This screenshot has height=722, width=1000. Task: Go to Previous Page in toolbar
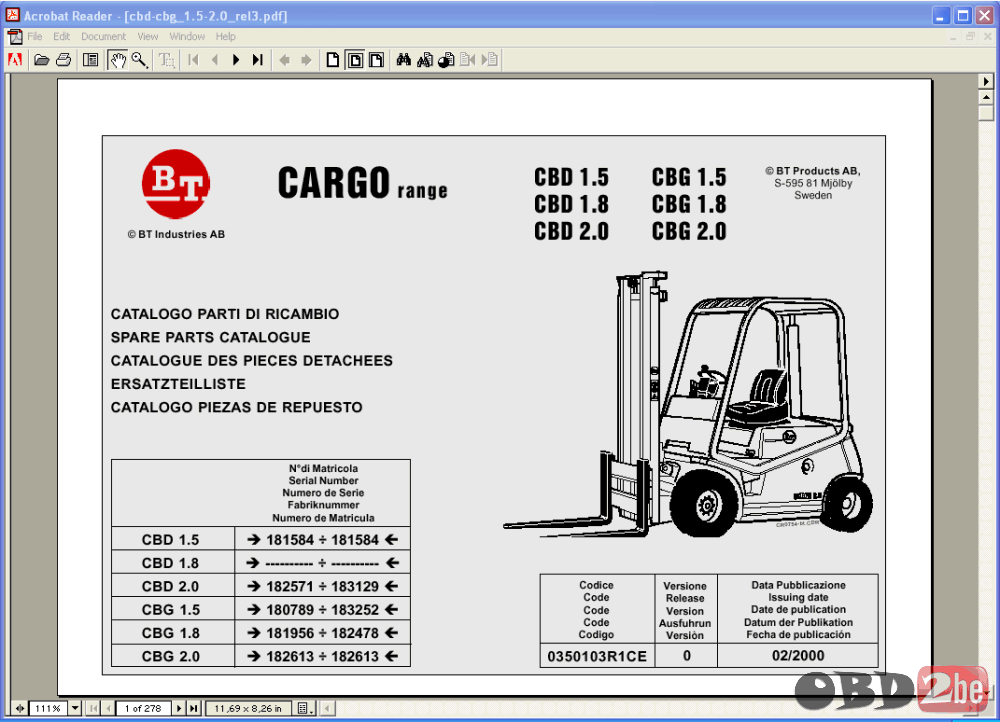(215, 60)
